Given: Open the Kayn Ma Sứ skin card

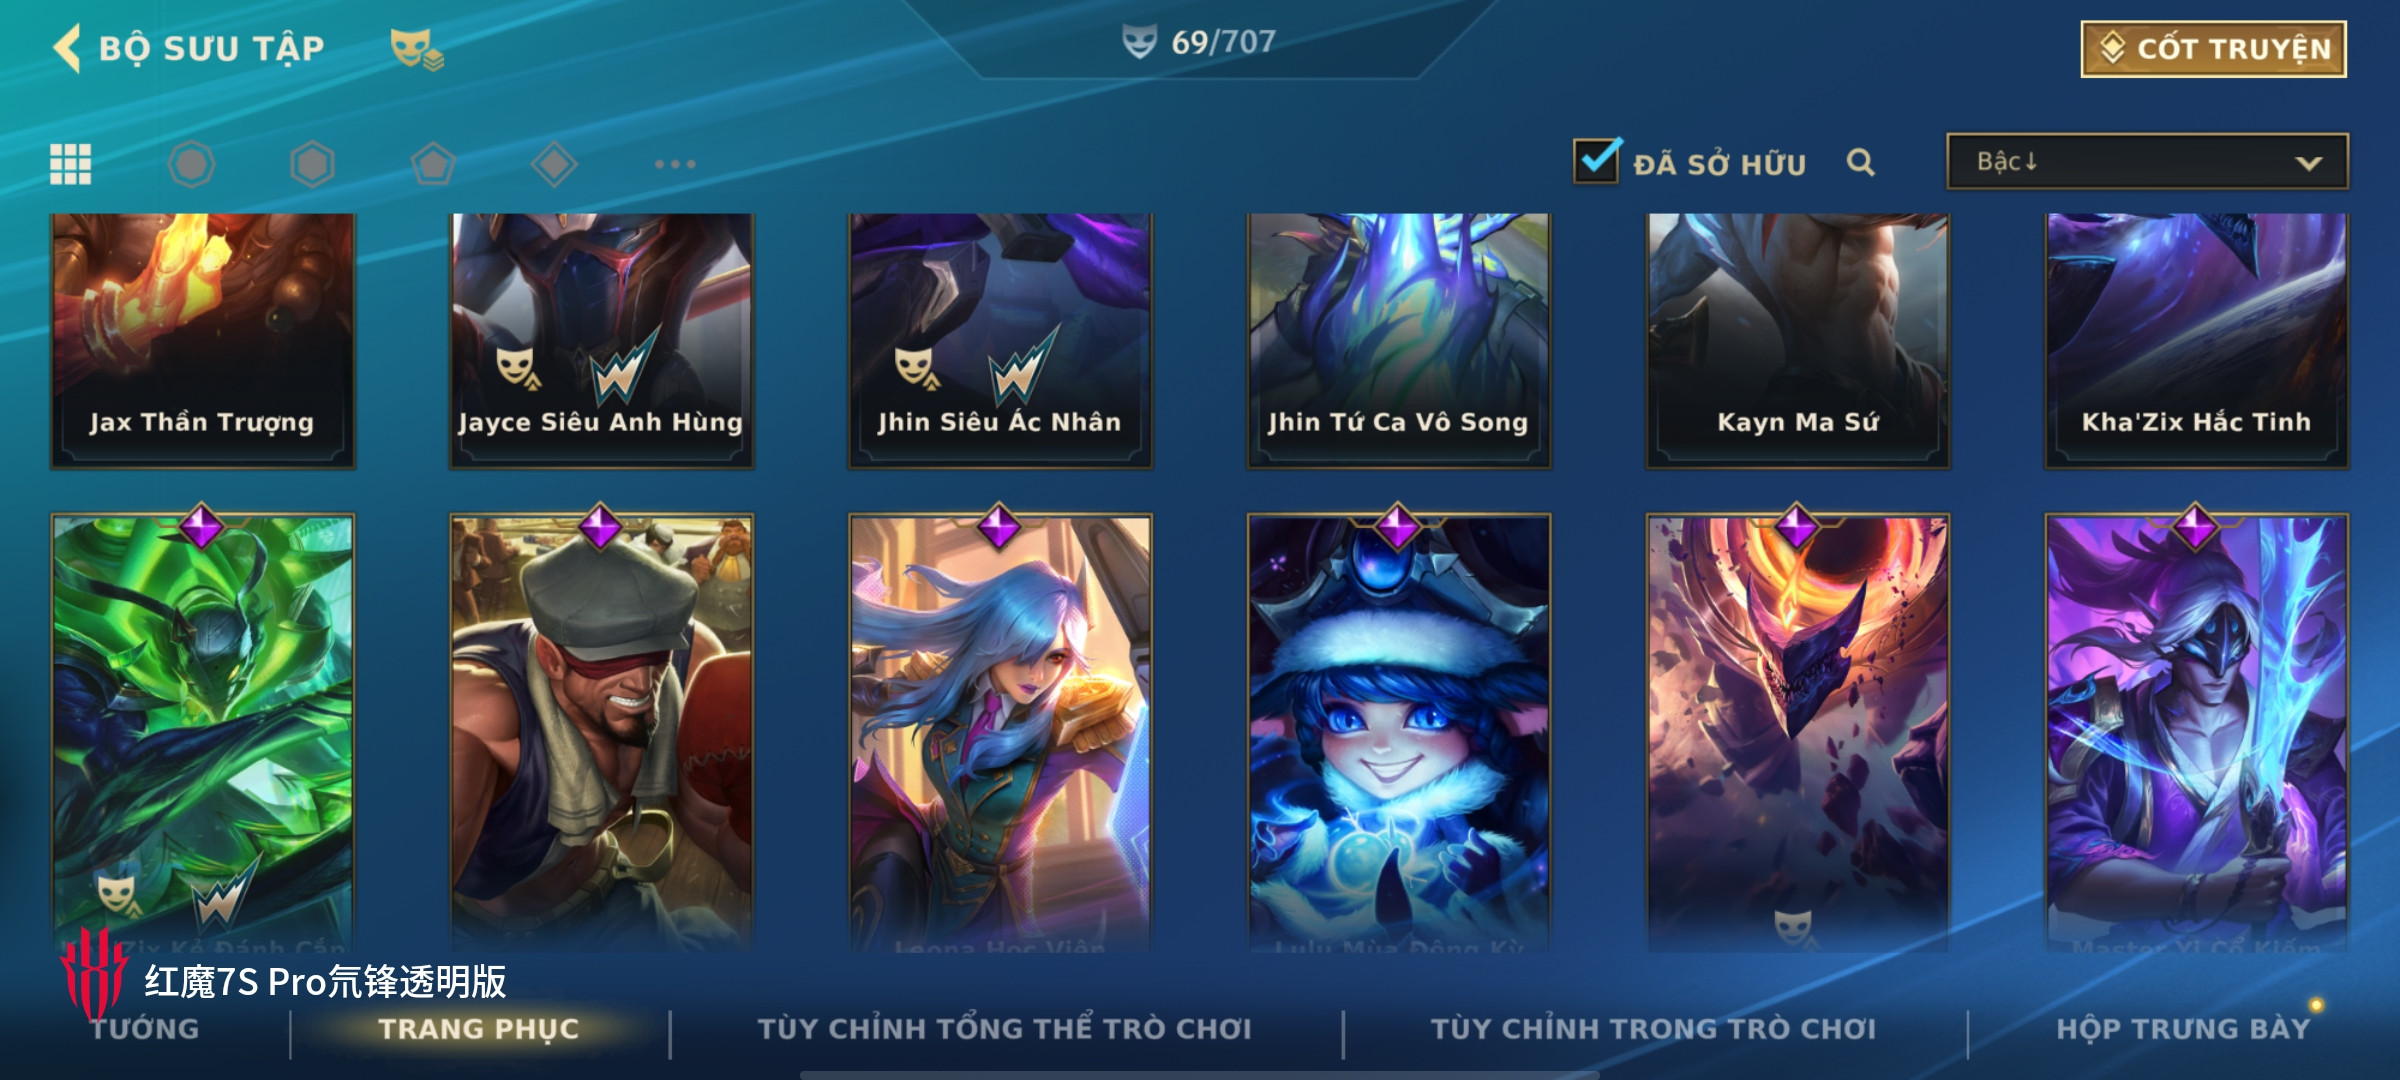Looking at the screenshot, I should click(x=1797, y=340).
